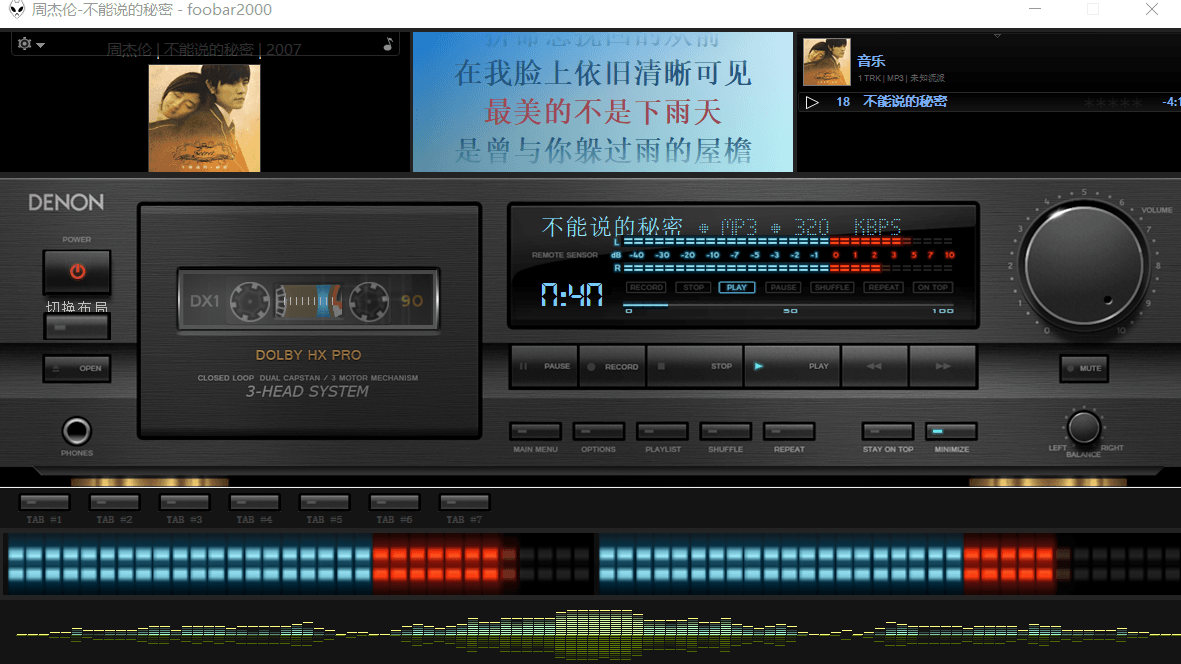Click the right VU peak meter bar

pos(889,565)
